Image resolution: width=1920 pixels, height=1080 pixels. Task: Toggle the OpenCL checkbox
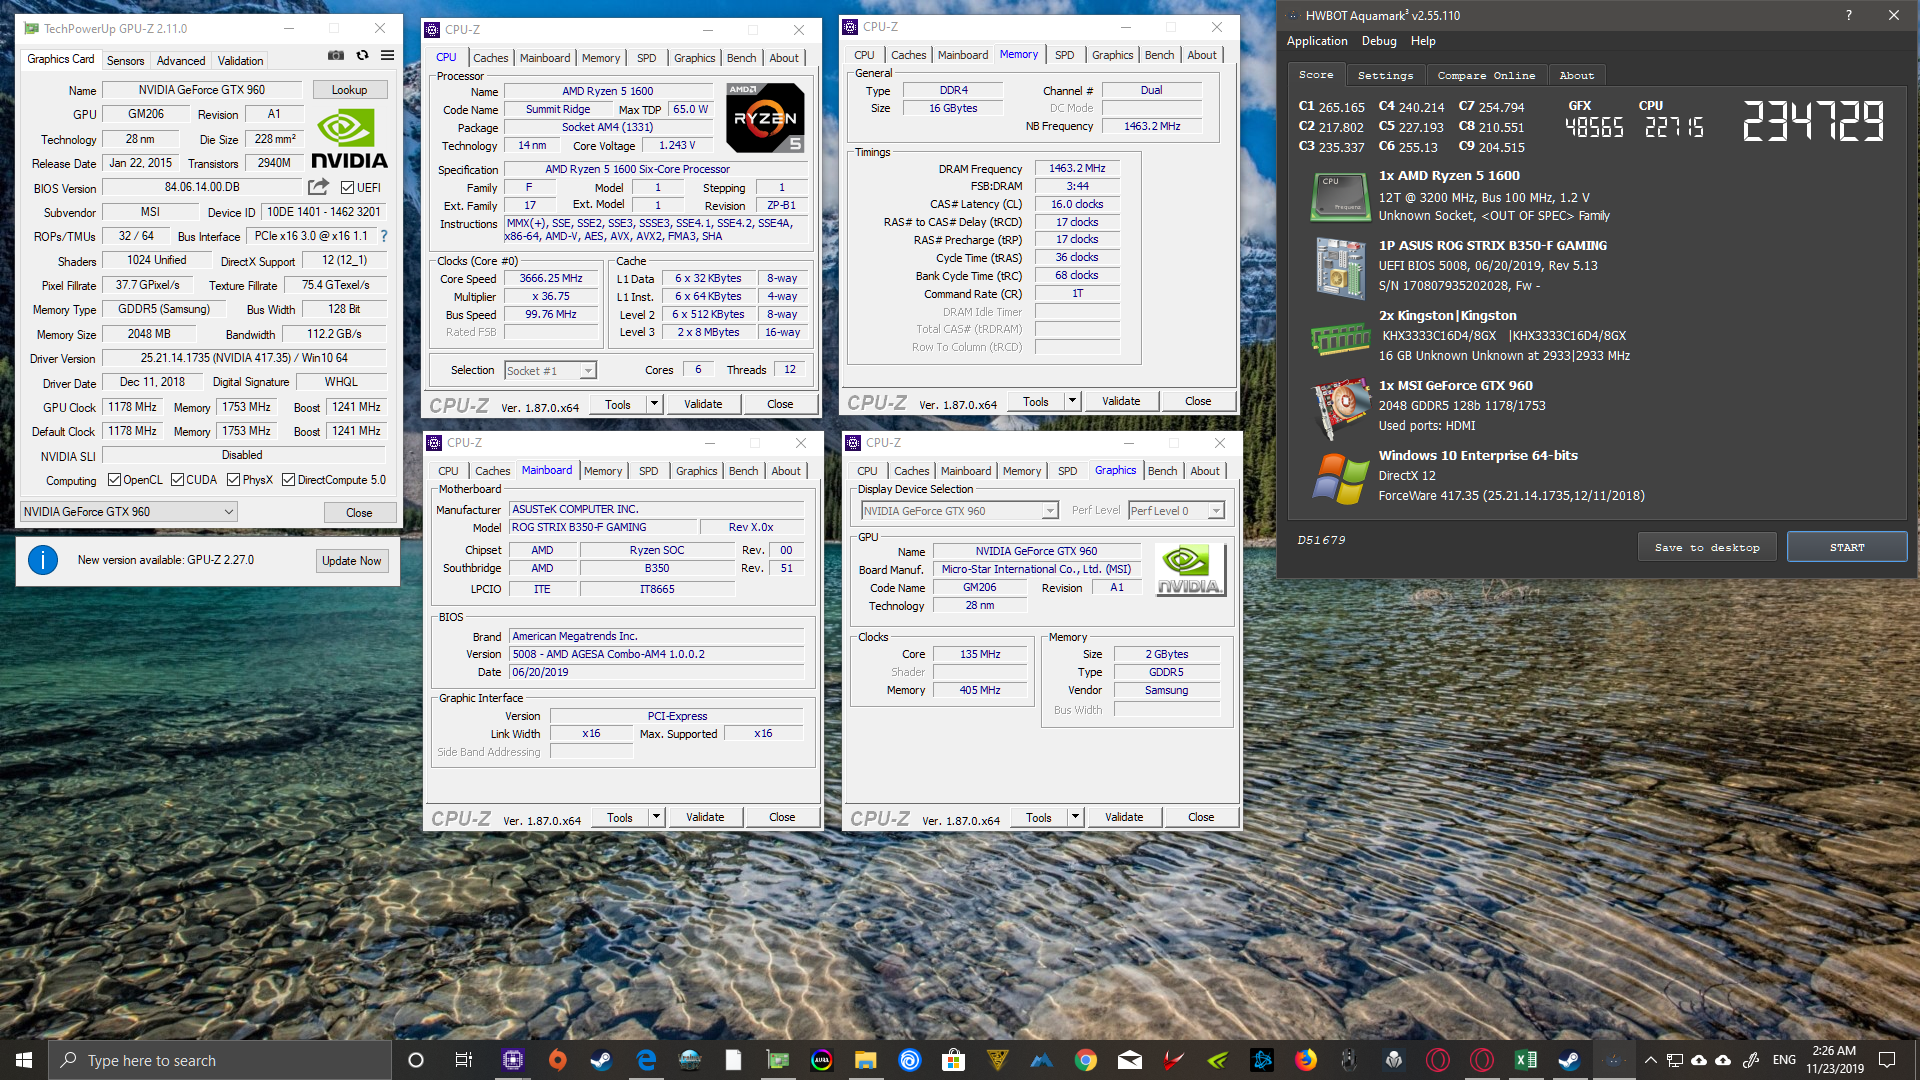(x=114, y=480)
